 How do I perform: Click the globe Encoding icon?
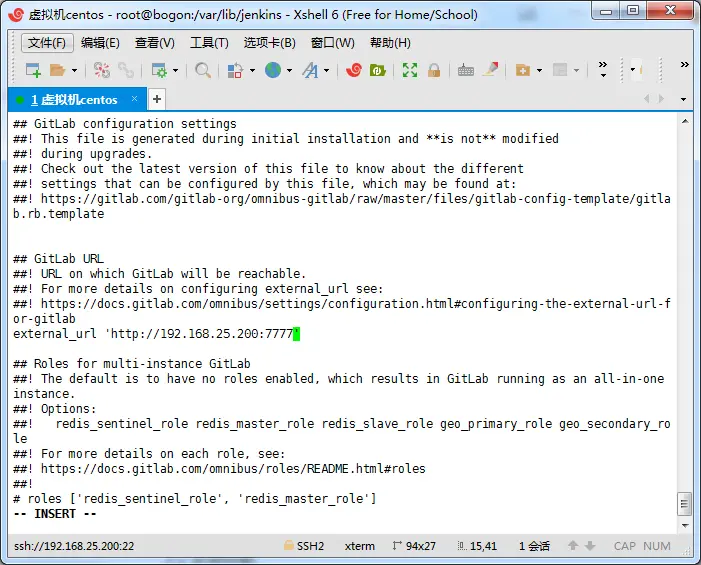[x=273, y=70]
